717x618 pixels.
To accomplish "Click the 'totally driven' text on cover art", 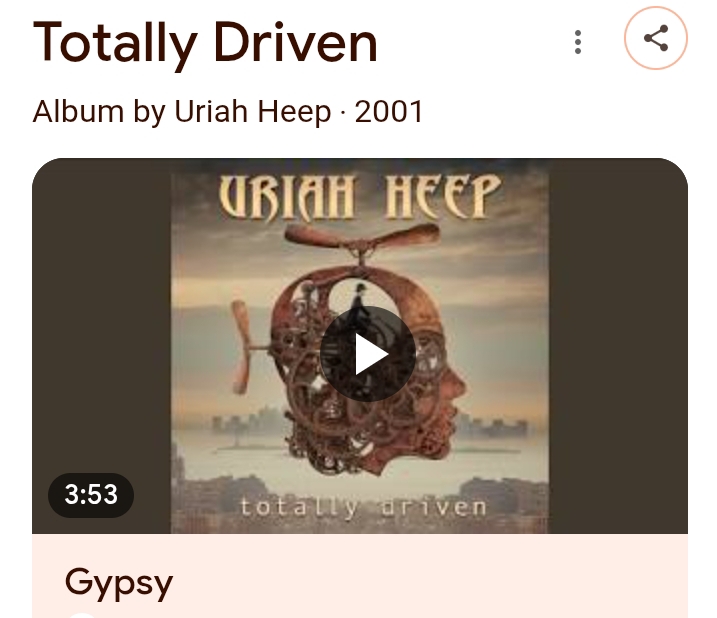I will [x=364, y=507].
